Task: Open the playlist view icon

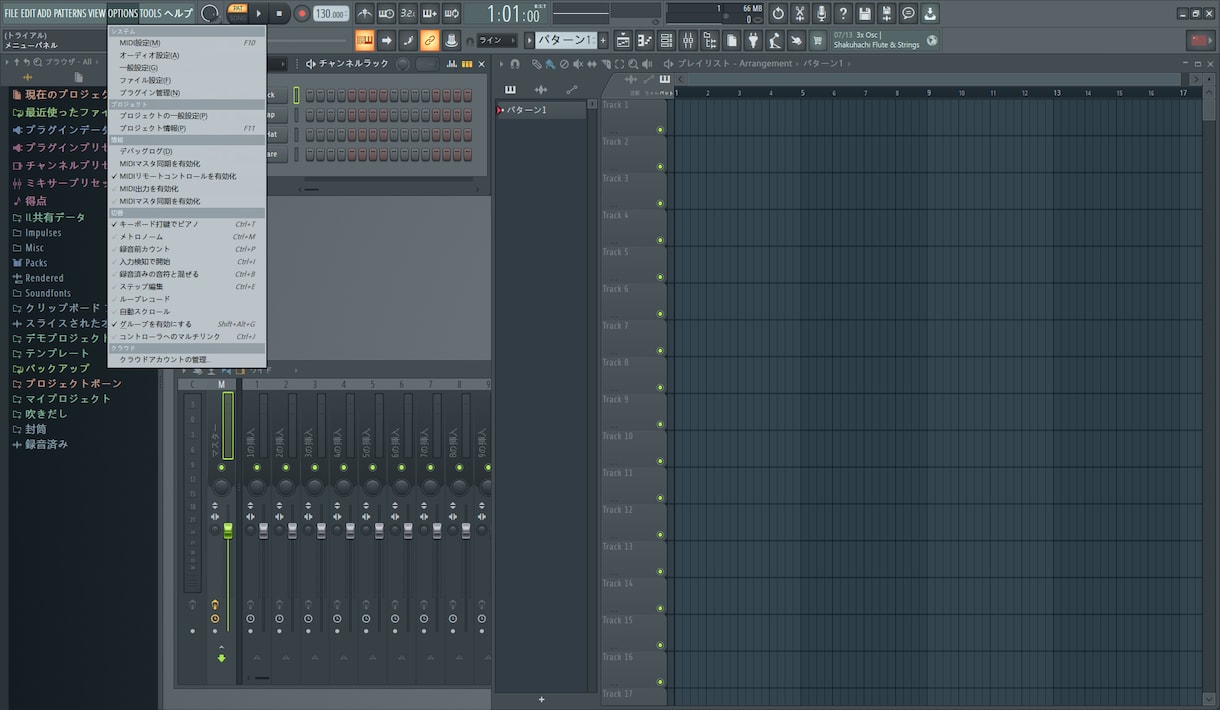Action: (x=623, y=40)
